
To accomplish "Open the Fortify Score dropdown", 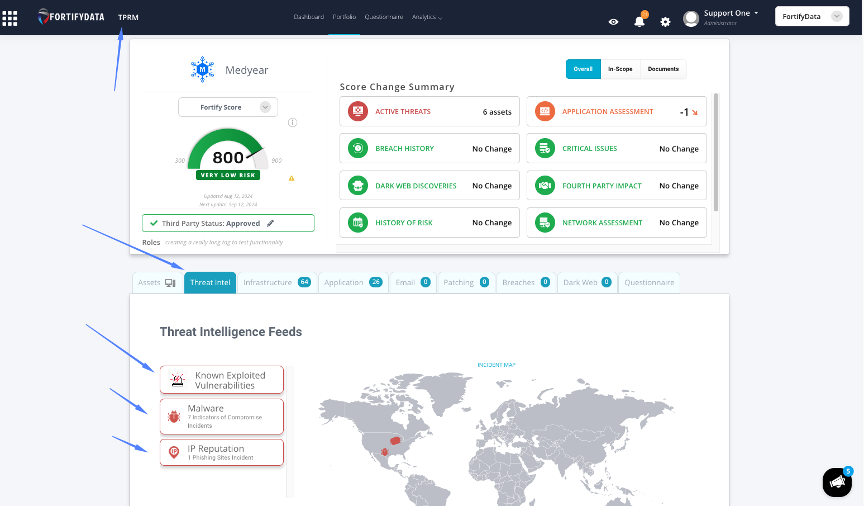I will [x=228, y=107].
